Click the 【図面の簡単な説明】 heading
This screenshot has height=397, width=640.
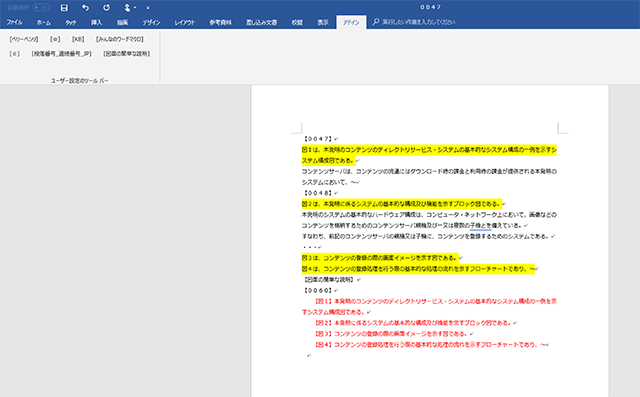tap(329, 279)
